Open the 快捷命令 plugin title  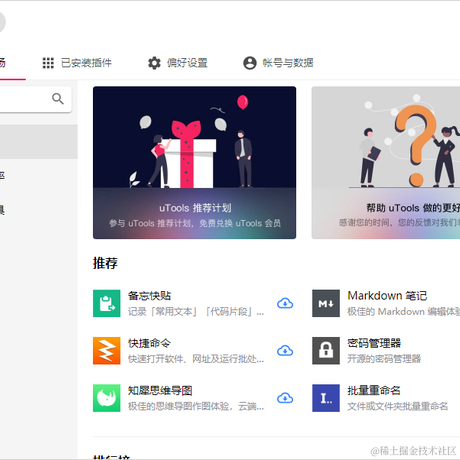click(149, 343)
